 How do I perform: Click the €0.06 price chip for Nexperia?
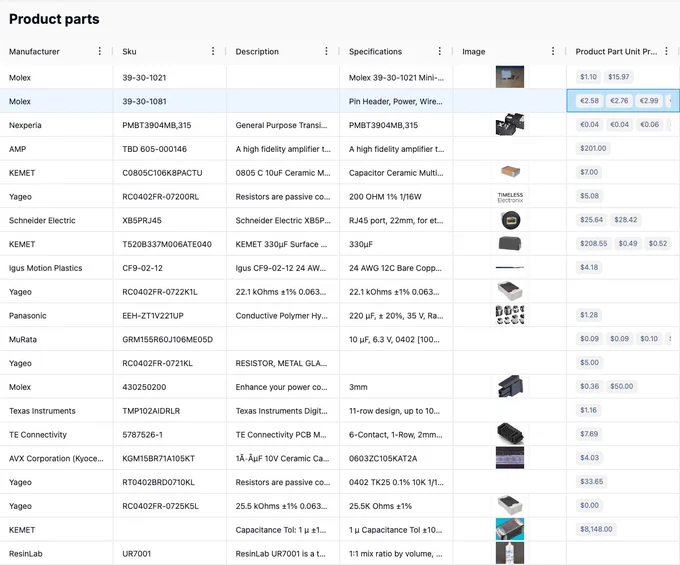pyautogui.click(x=649, y=124)
